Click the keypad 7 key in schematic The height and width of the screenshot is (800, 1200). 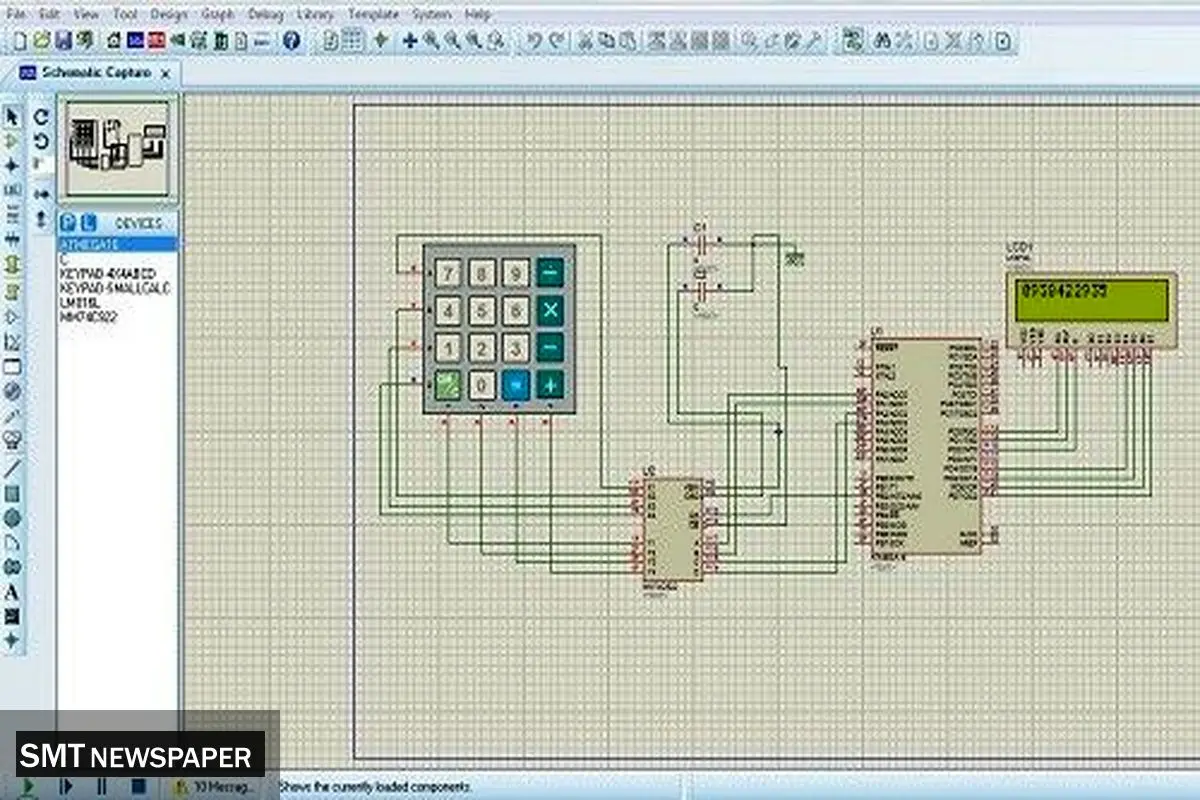pyautogui.click(x=449, y=273)
